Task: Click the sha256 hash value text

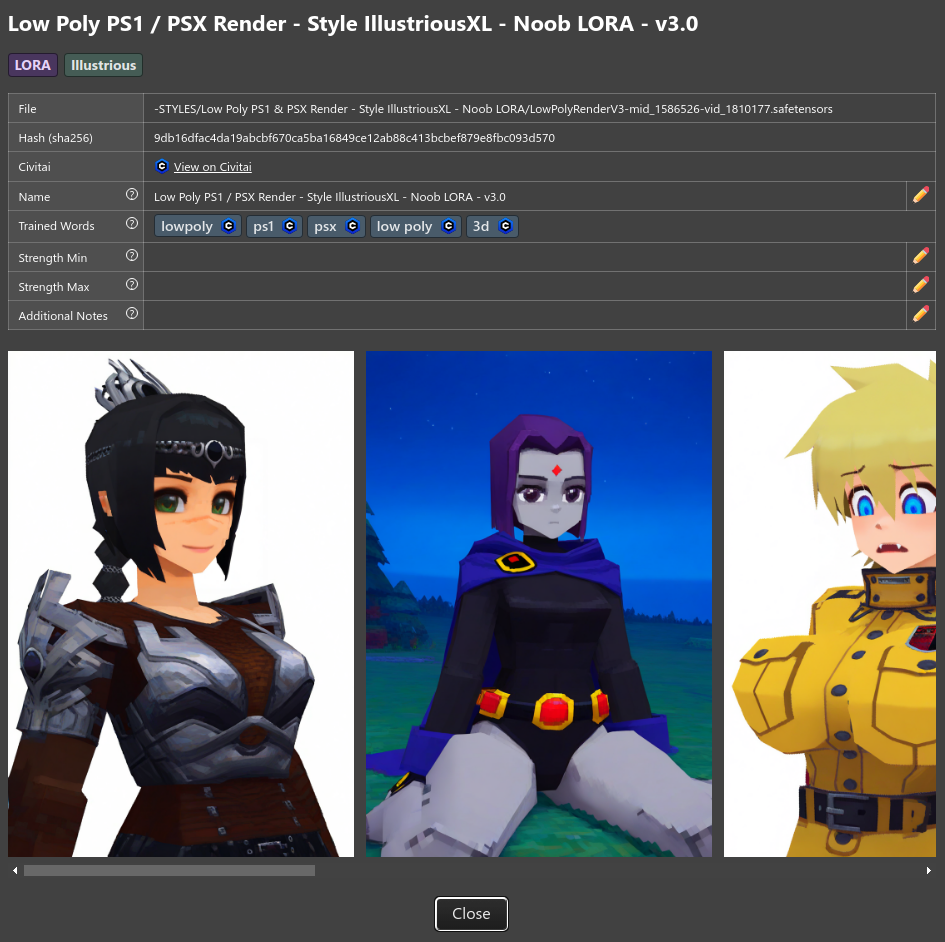Action: (354, 138)
